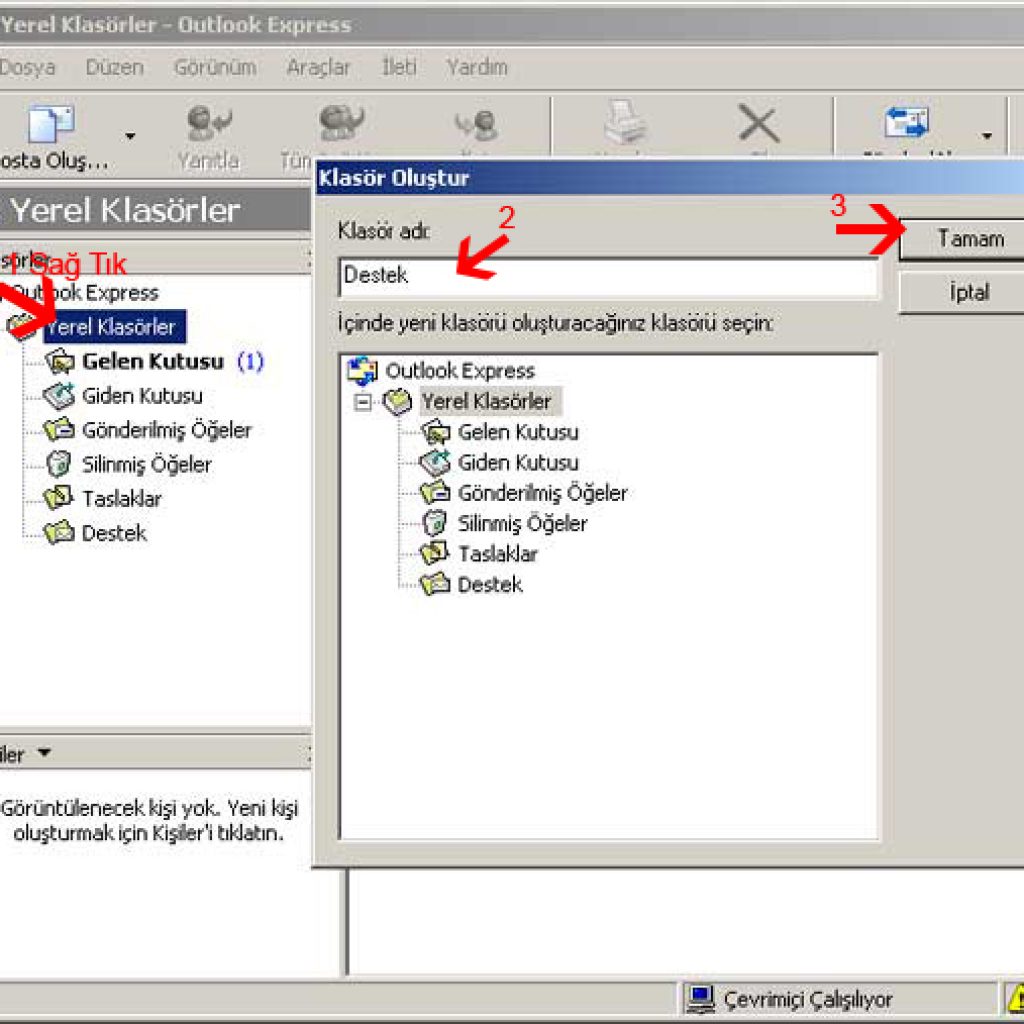Click the Tamam button
This screenshot has width=1024, height=1024.
click(x=963, y=239)
